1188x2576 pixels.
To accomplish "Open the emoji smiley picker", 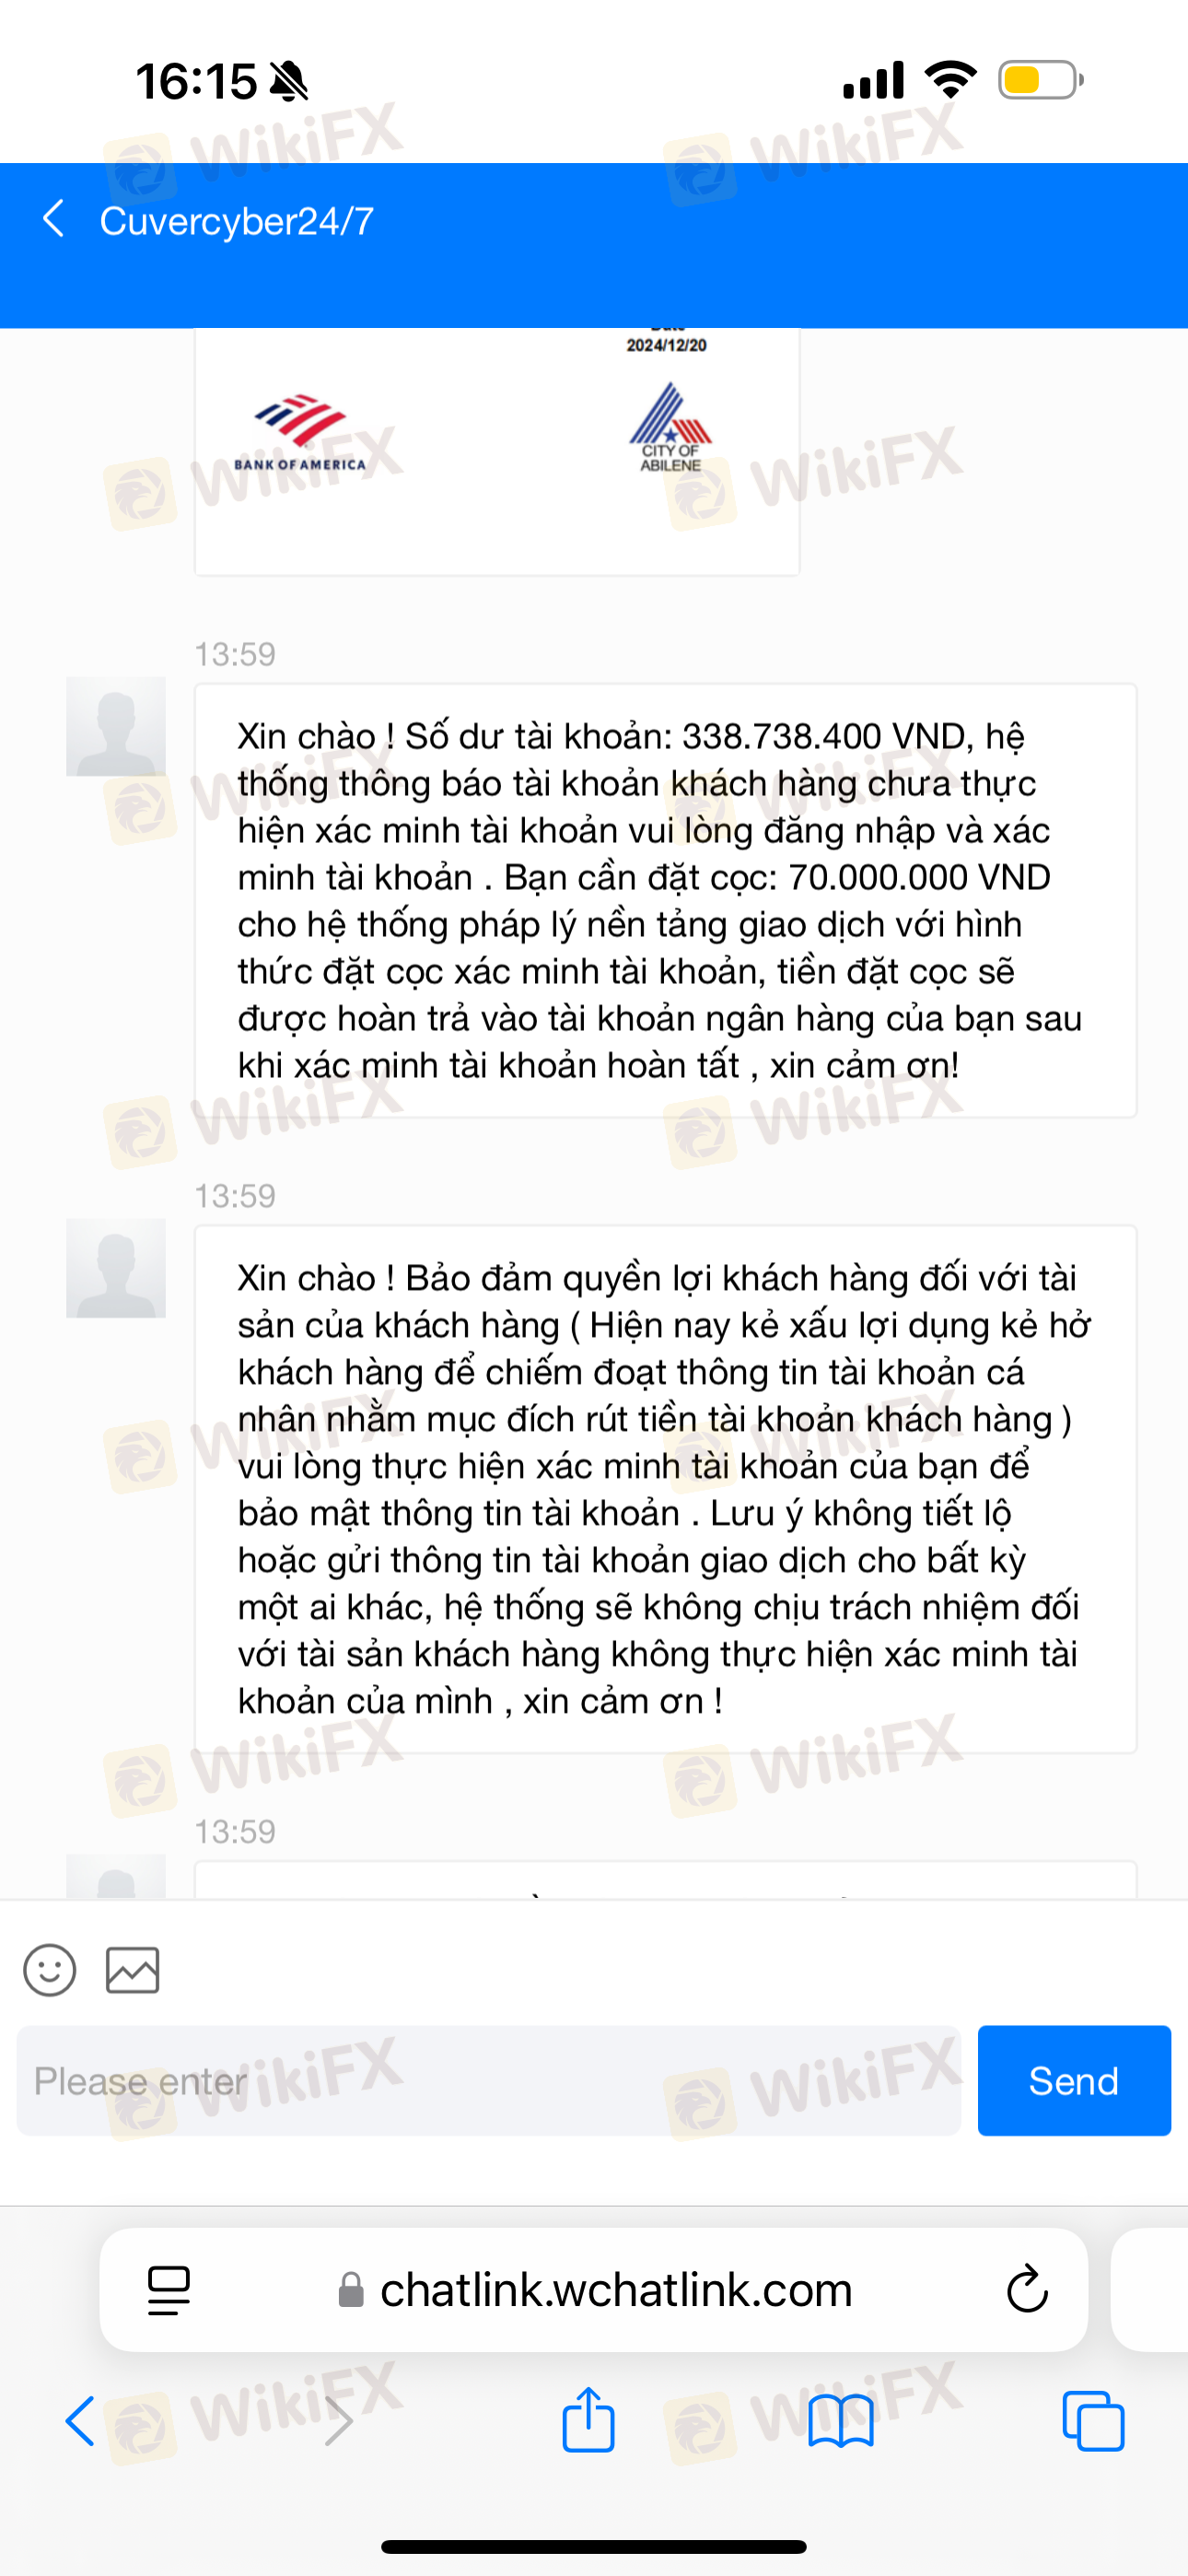I will point(50,1971).
